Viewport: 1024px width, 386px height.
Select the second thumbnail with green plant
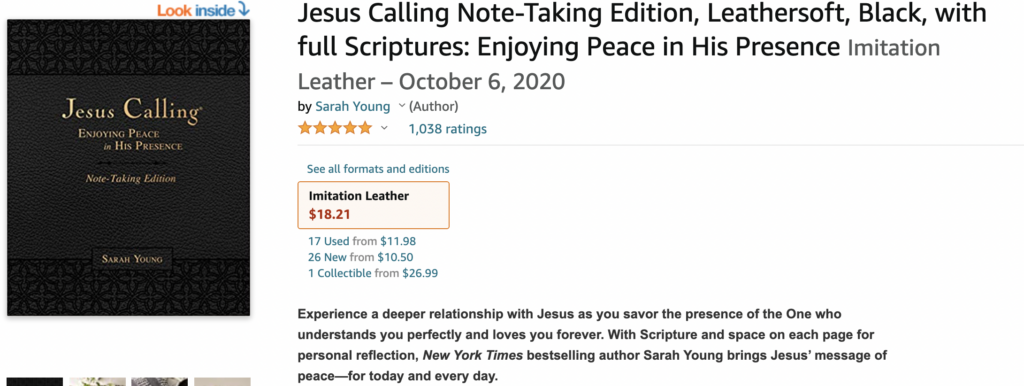coord(97,381)
